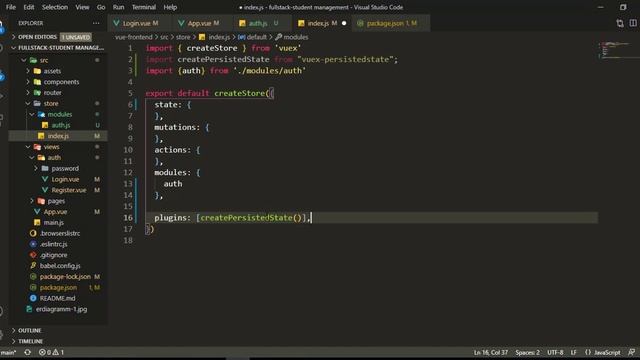Change indentation via Spaces: 2
This screenshot has width=640, height=360.
tap(527, 352)
